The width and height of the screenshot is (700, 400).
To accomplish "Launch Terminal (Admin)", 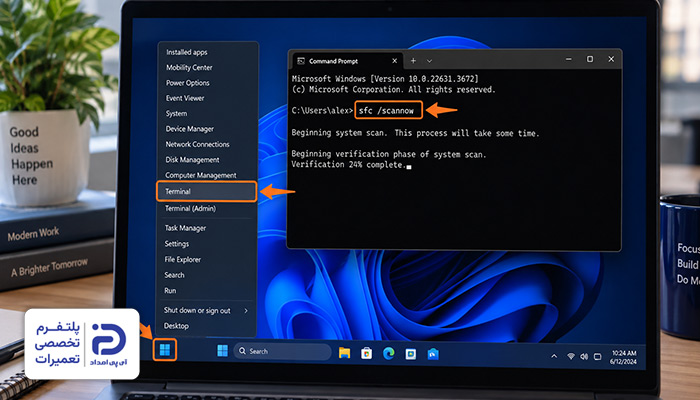I will pyautogui.click(x=190, y=208).
